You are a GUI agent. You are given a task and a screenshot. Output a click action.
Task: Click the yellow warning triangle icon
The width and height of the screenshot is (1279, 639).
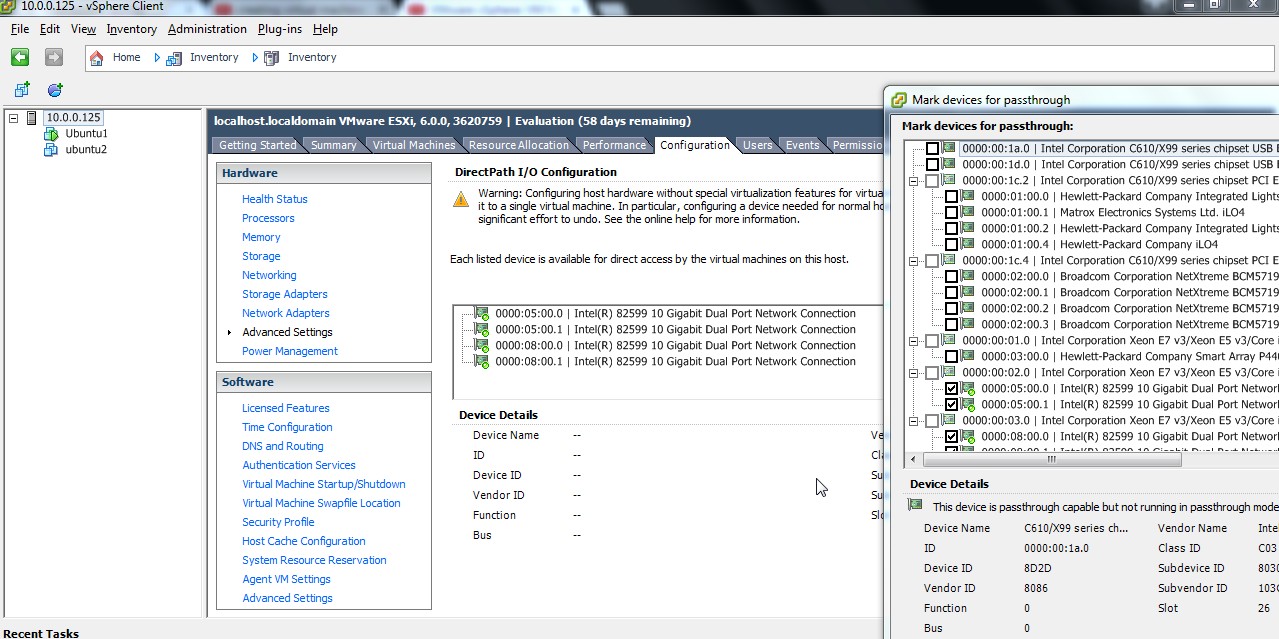coord(460,199)
